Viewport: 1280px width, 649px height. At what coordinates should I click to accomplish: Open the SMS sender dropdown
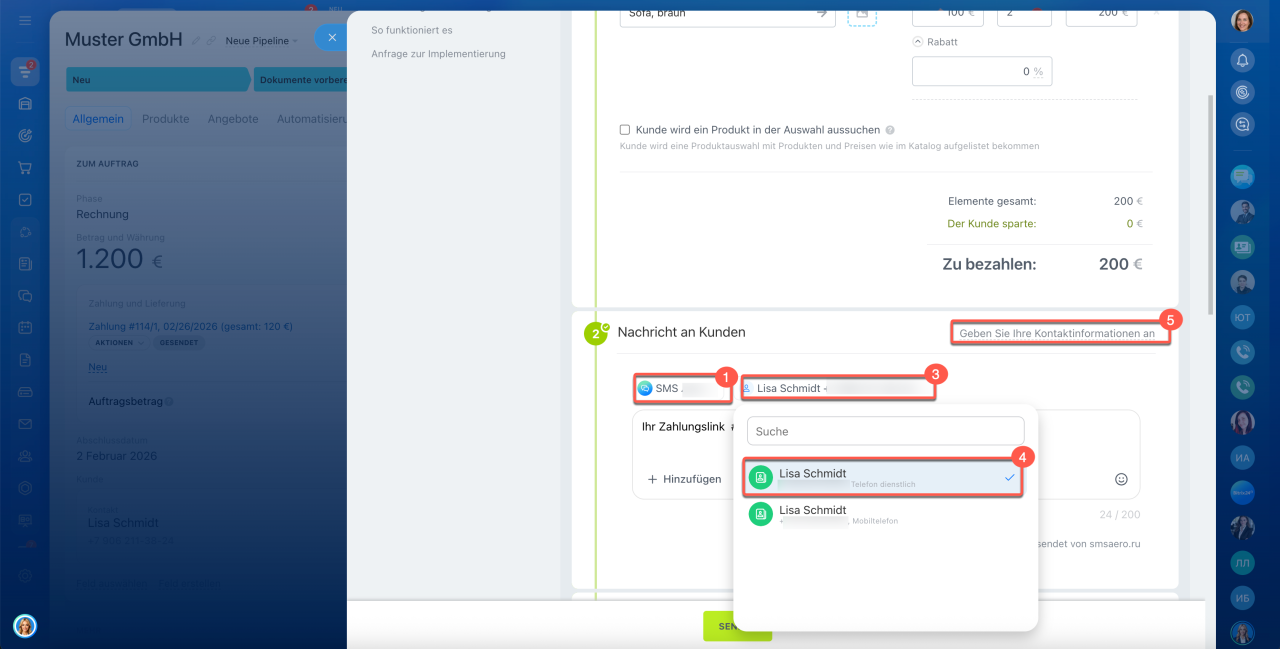pos(682,388)
